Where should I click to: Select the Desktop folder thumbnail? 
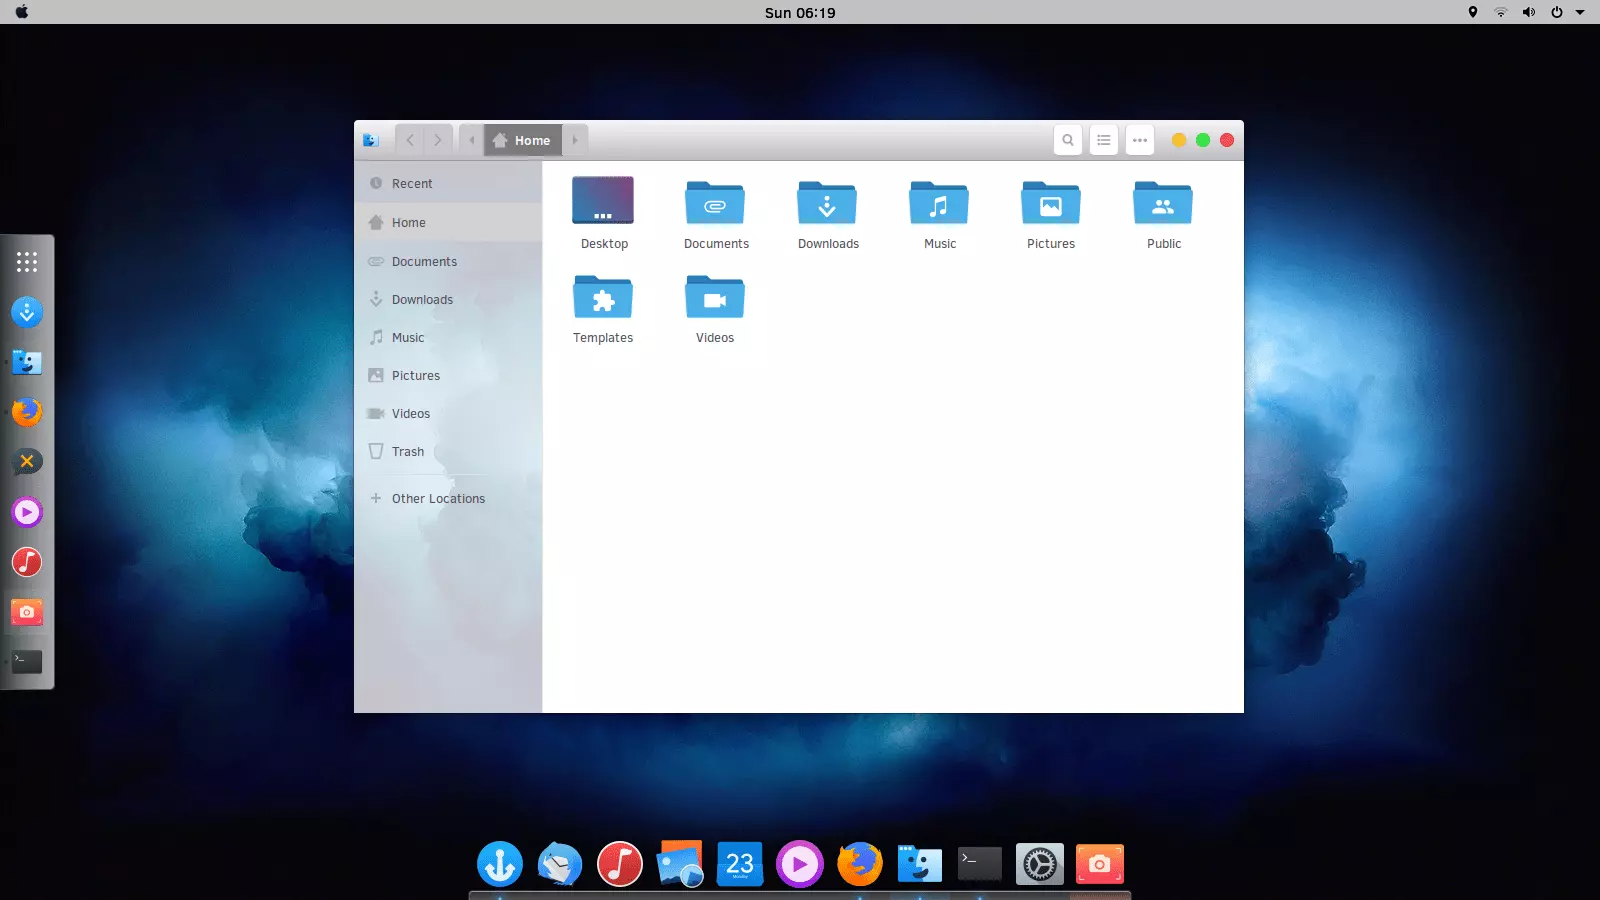pyautogui.click(x=603, y=201)
